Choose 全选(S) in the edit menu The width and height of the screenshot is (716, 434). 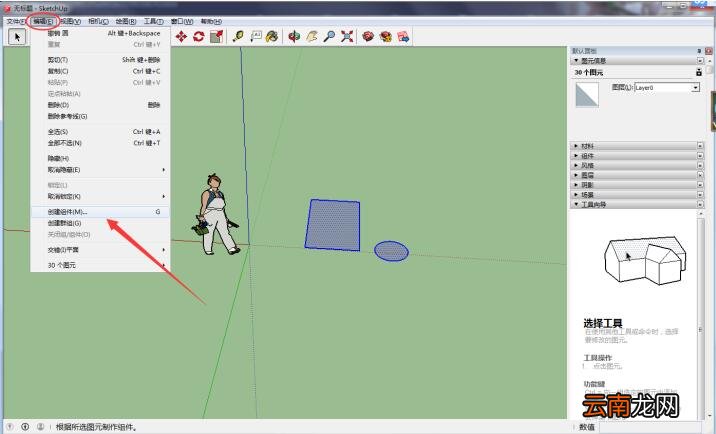(100, 132)
